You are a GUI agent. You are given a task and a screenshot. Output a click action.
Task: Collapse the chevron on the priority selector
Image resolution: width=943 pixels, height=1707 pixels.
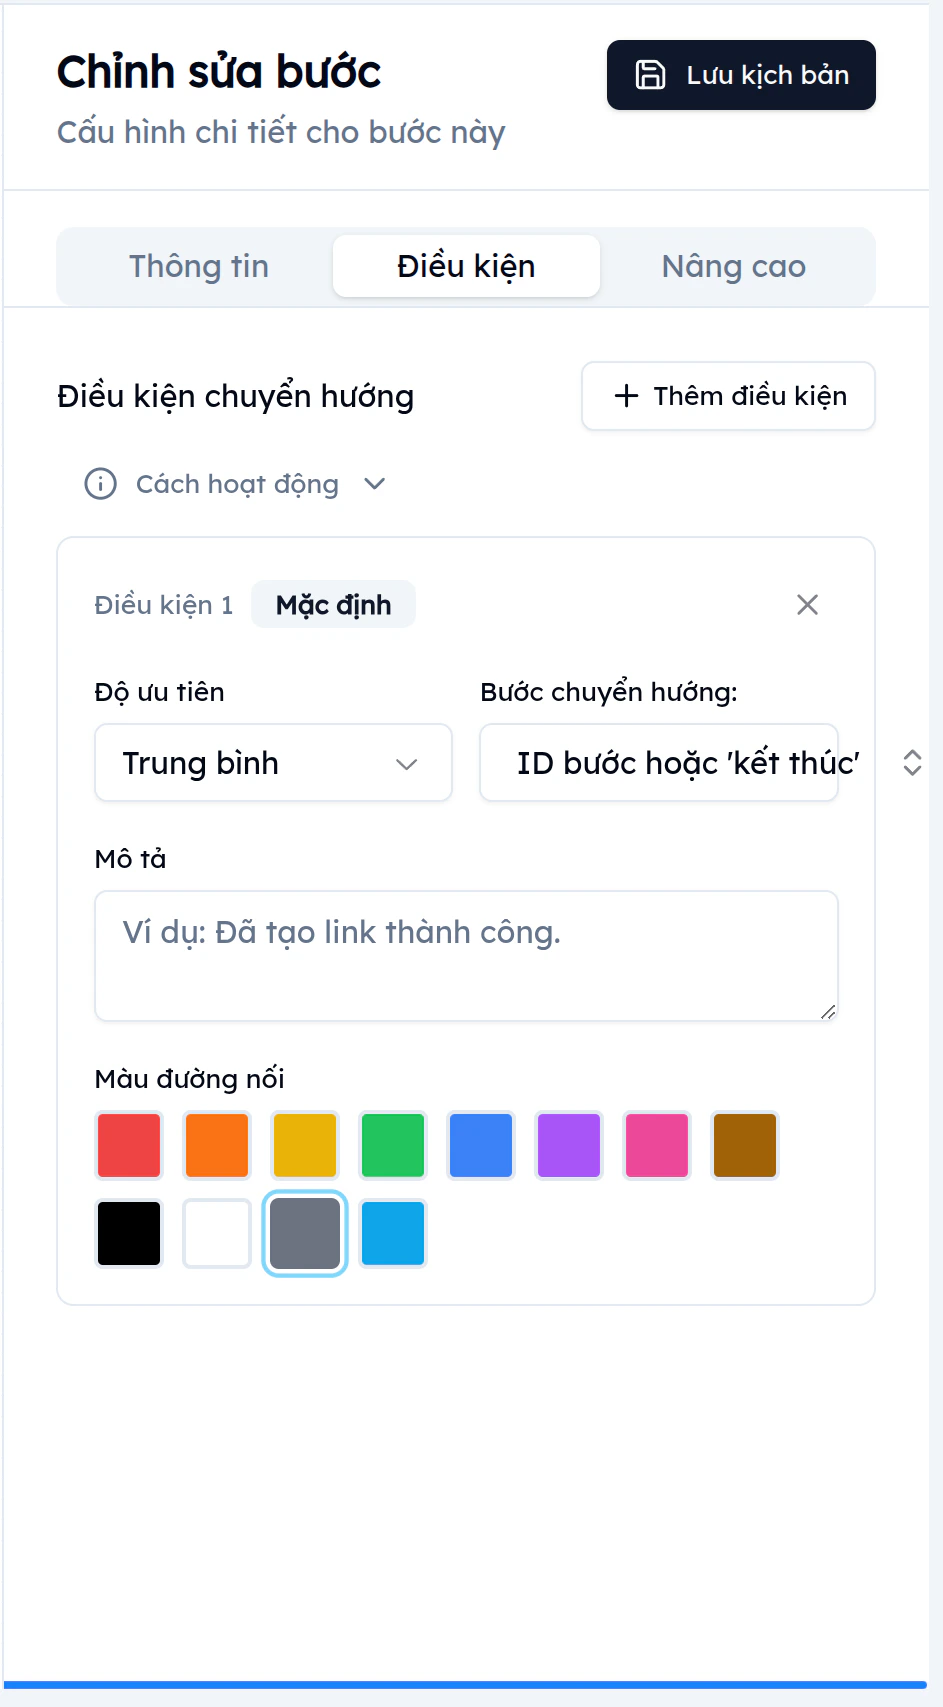407,764
